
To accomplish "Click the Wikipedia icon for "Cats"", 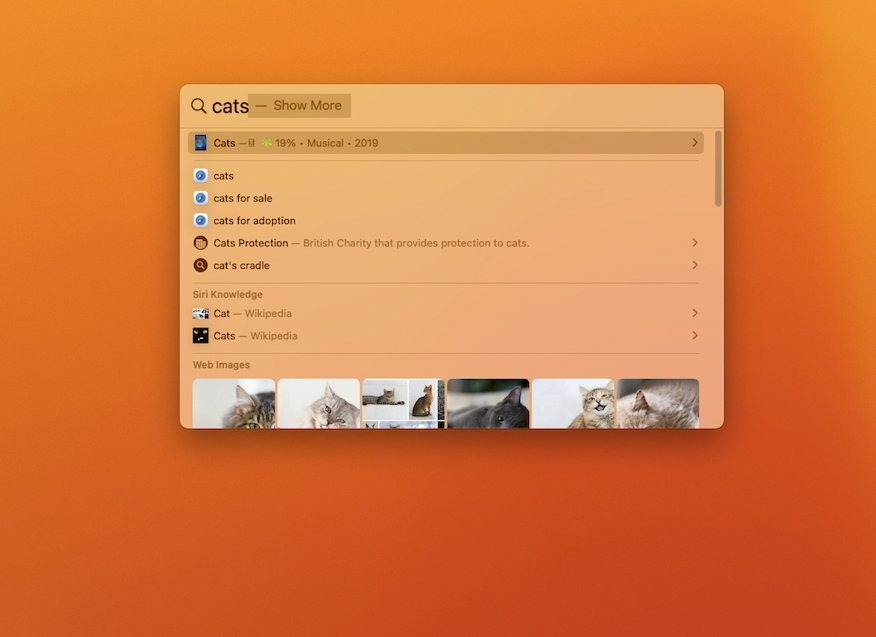I will click(202, 335).
